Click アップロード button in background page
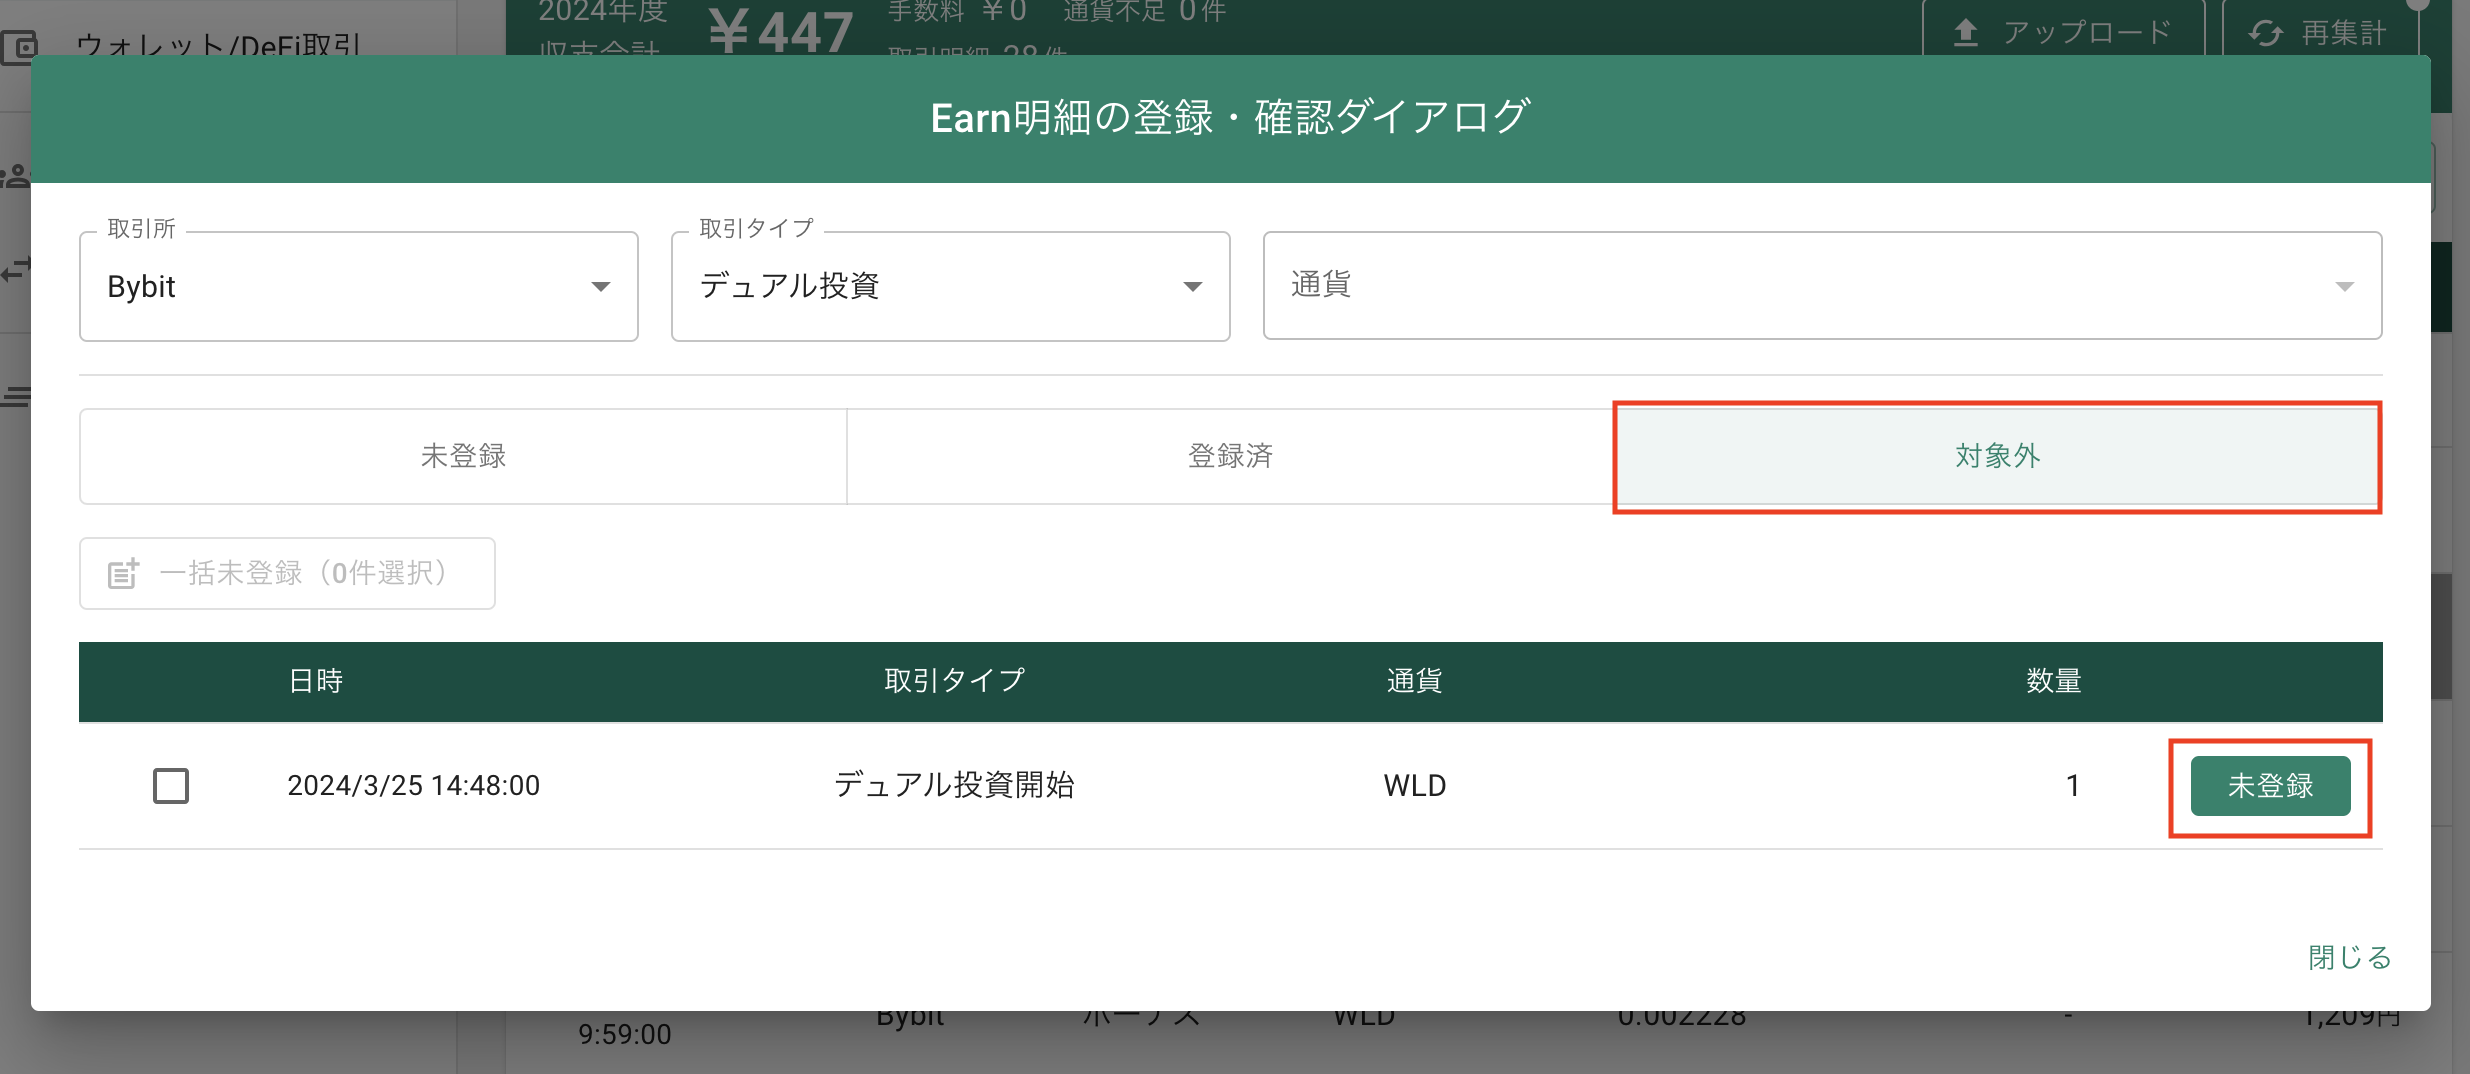The image size is (2470, 1074). [2064, 30]
